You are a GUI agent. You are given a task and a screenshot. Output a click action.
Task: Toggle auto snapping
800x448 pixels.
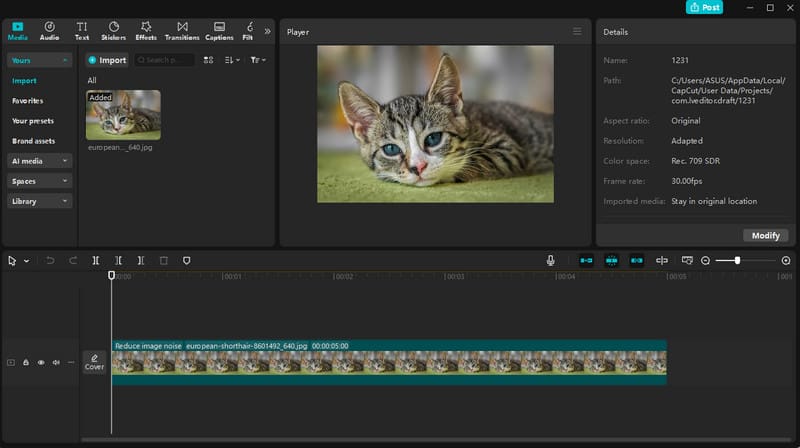point(611,260)
